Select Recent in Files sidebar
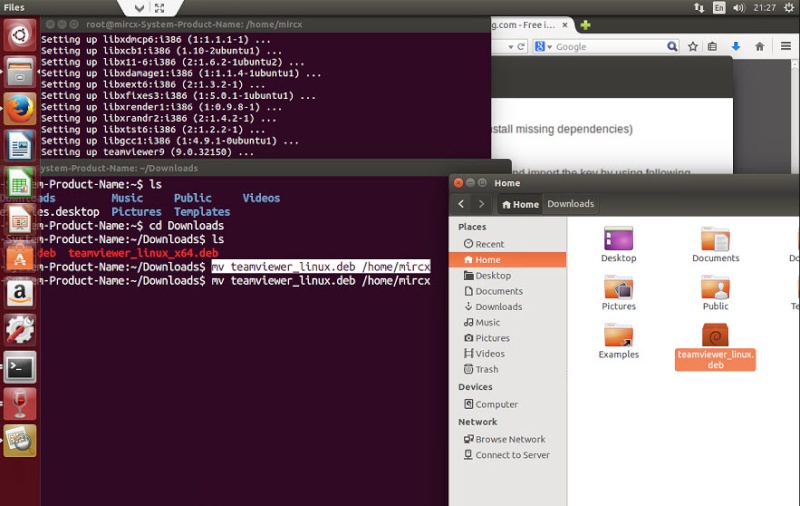The height and width of the screenshot is (506, 800). click(x=508, y=244)
